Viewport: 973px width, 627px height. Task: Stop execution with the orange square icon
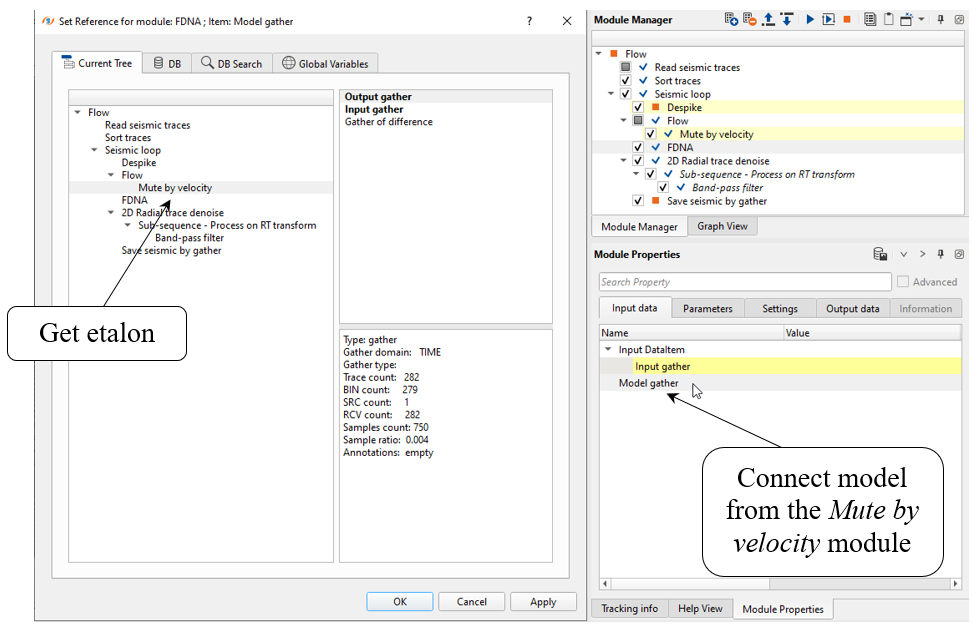point(847,19)
